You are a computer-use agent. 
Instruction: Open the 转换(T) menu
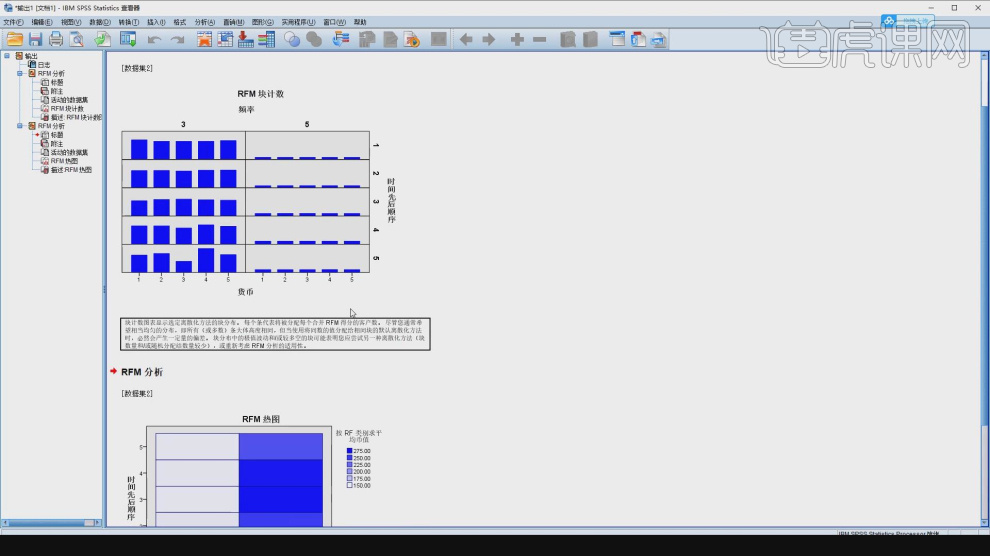tap(129, 22)
